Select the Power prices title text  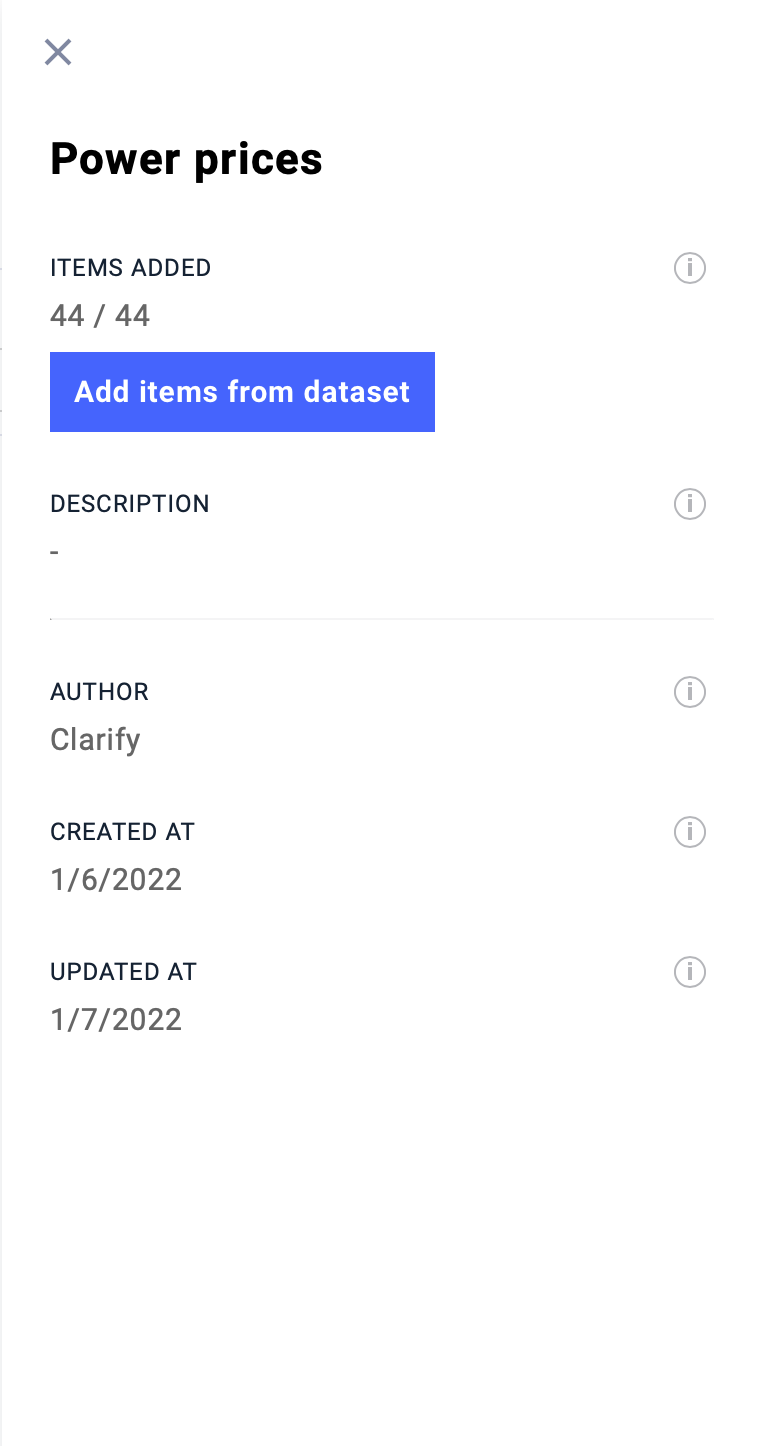click(x=186, y=159)
